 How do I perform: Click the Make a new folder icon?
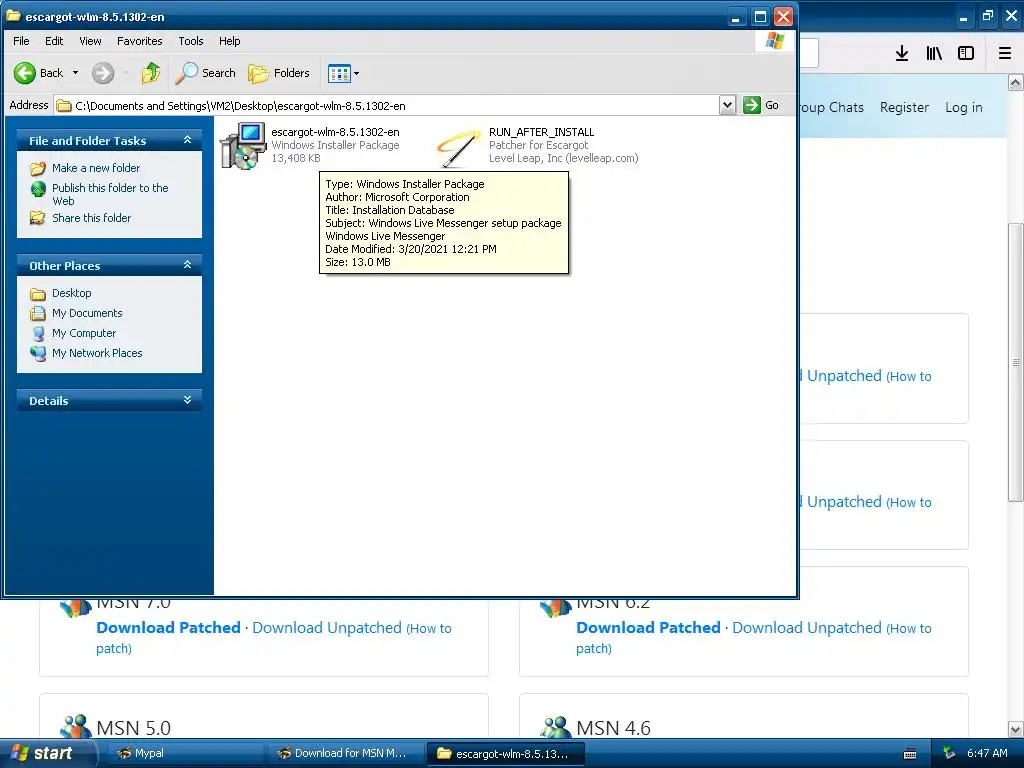(38, 168)
